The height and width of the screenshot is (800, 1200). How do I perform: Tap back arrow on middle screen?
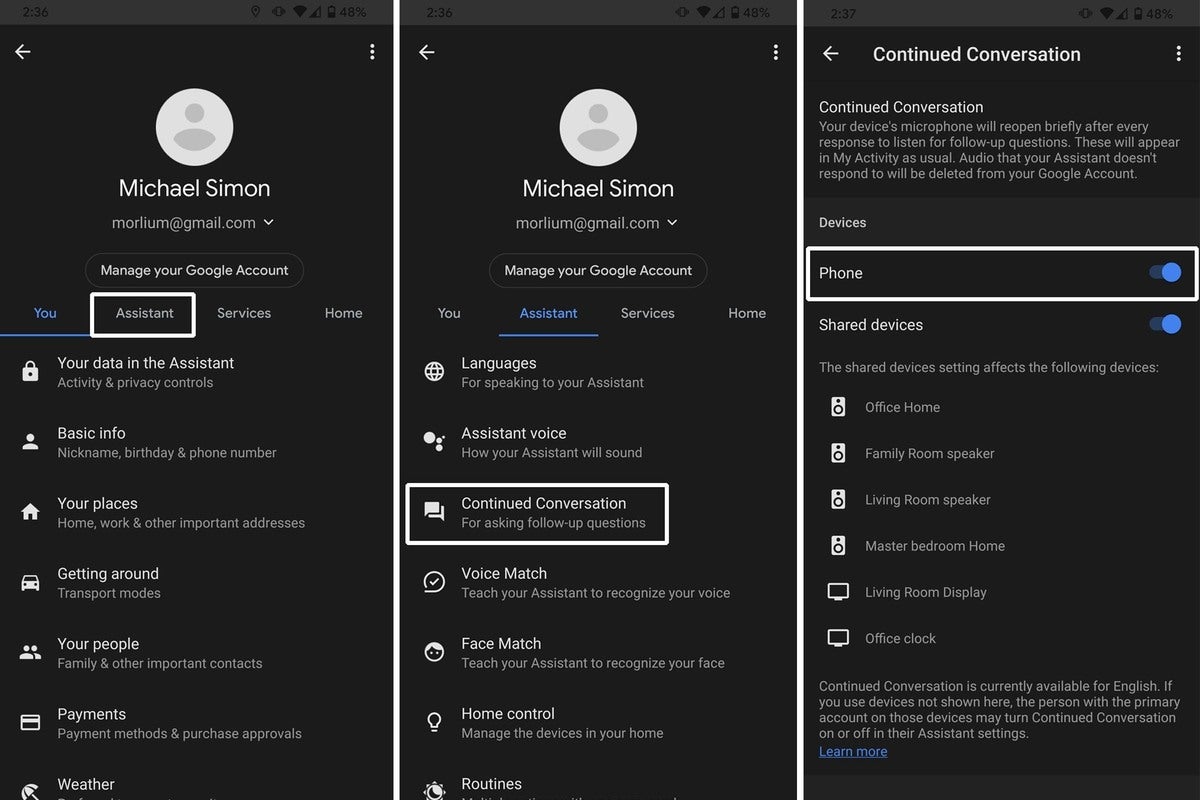point(427,52)
